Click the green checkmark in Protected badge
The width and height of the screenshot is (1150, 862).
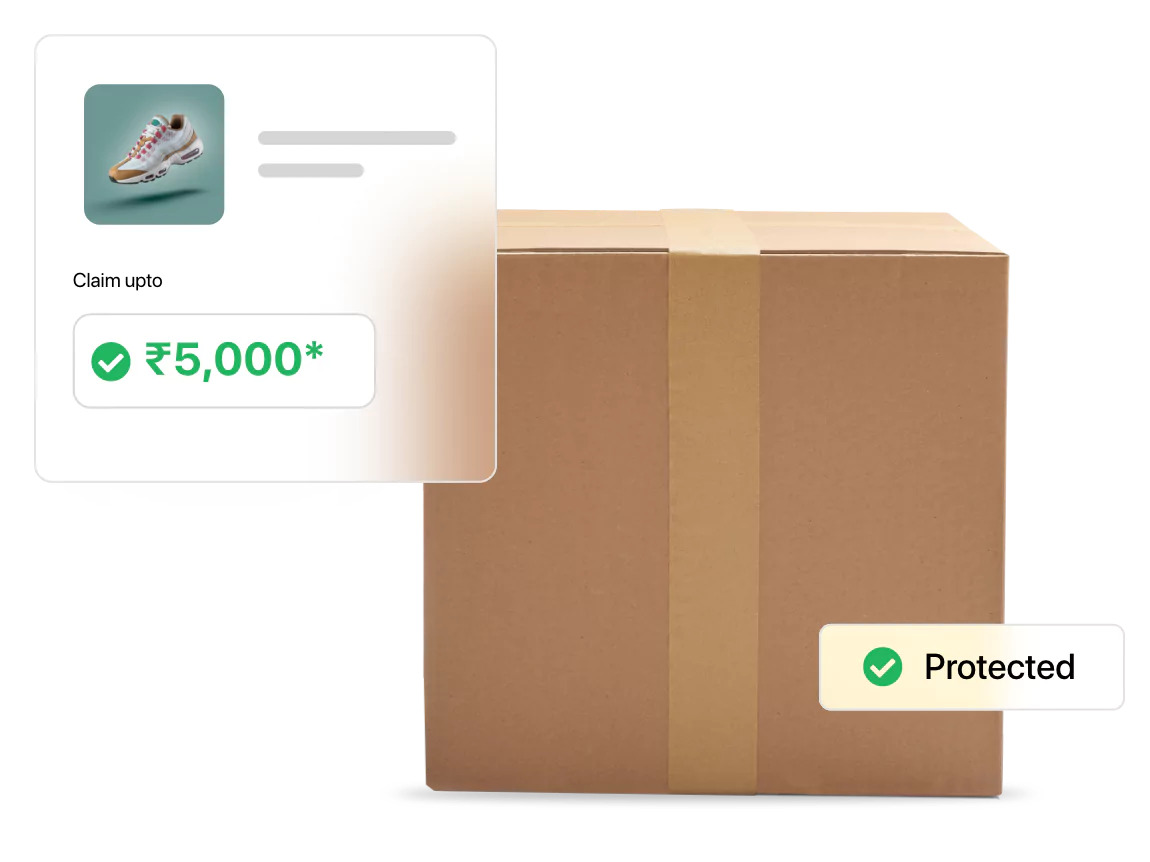click(882, 667)
